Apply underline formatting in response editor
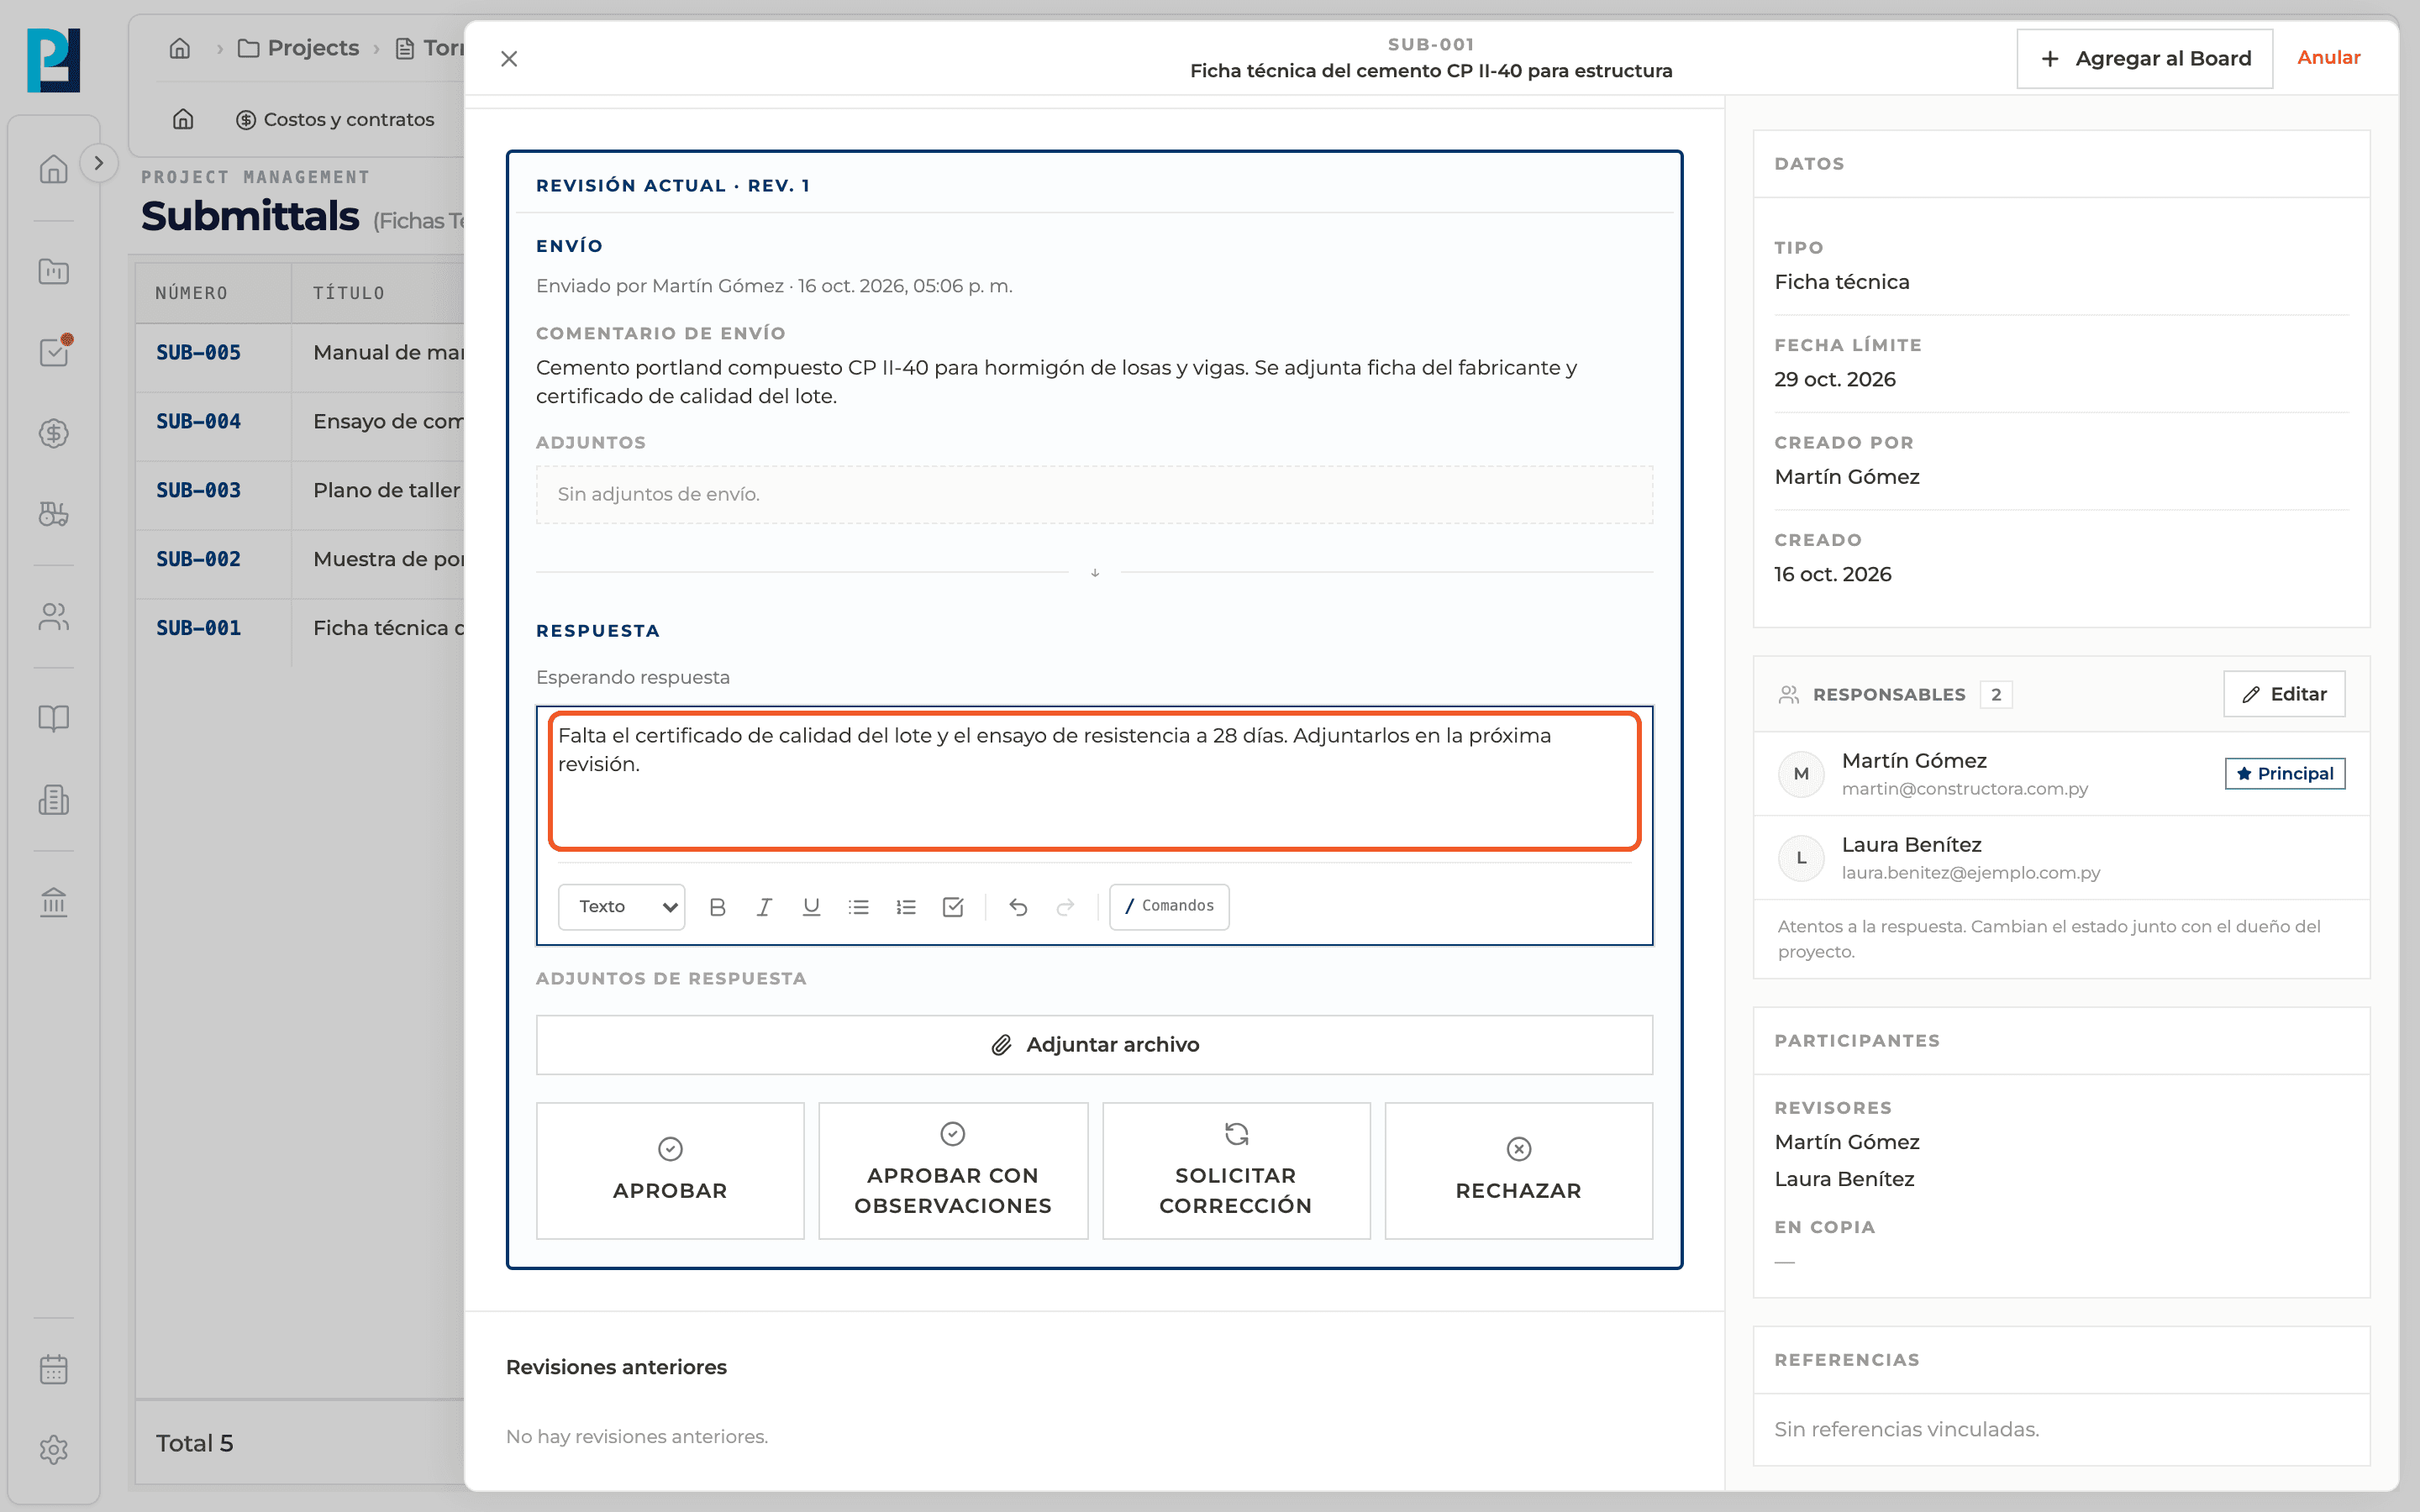The width and height of the screenshot is (2420, 1512). pos(811,906)
